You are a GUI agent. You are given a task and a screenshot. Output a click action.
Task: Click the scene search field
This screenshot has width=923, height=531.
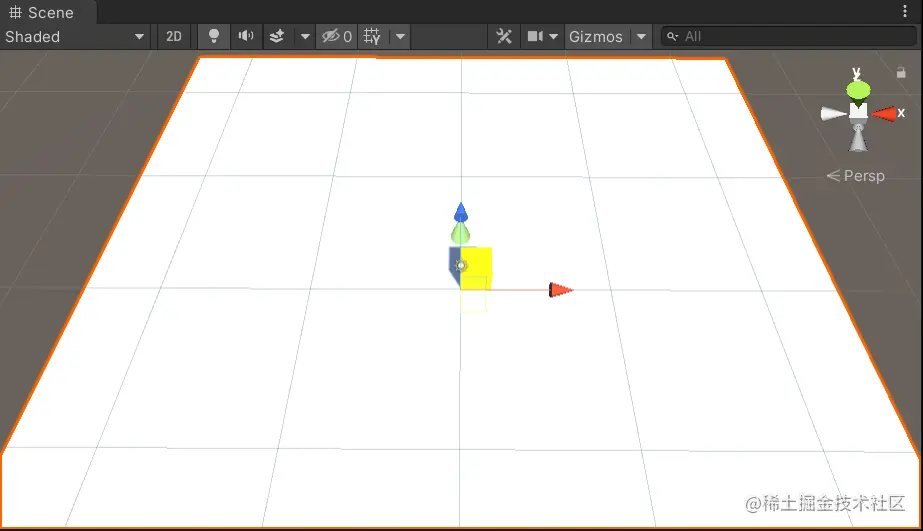click(x=788, y=36)
